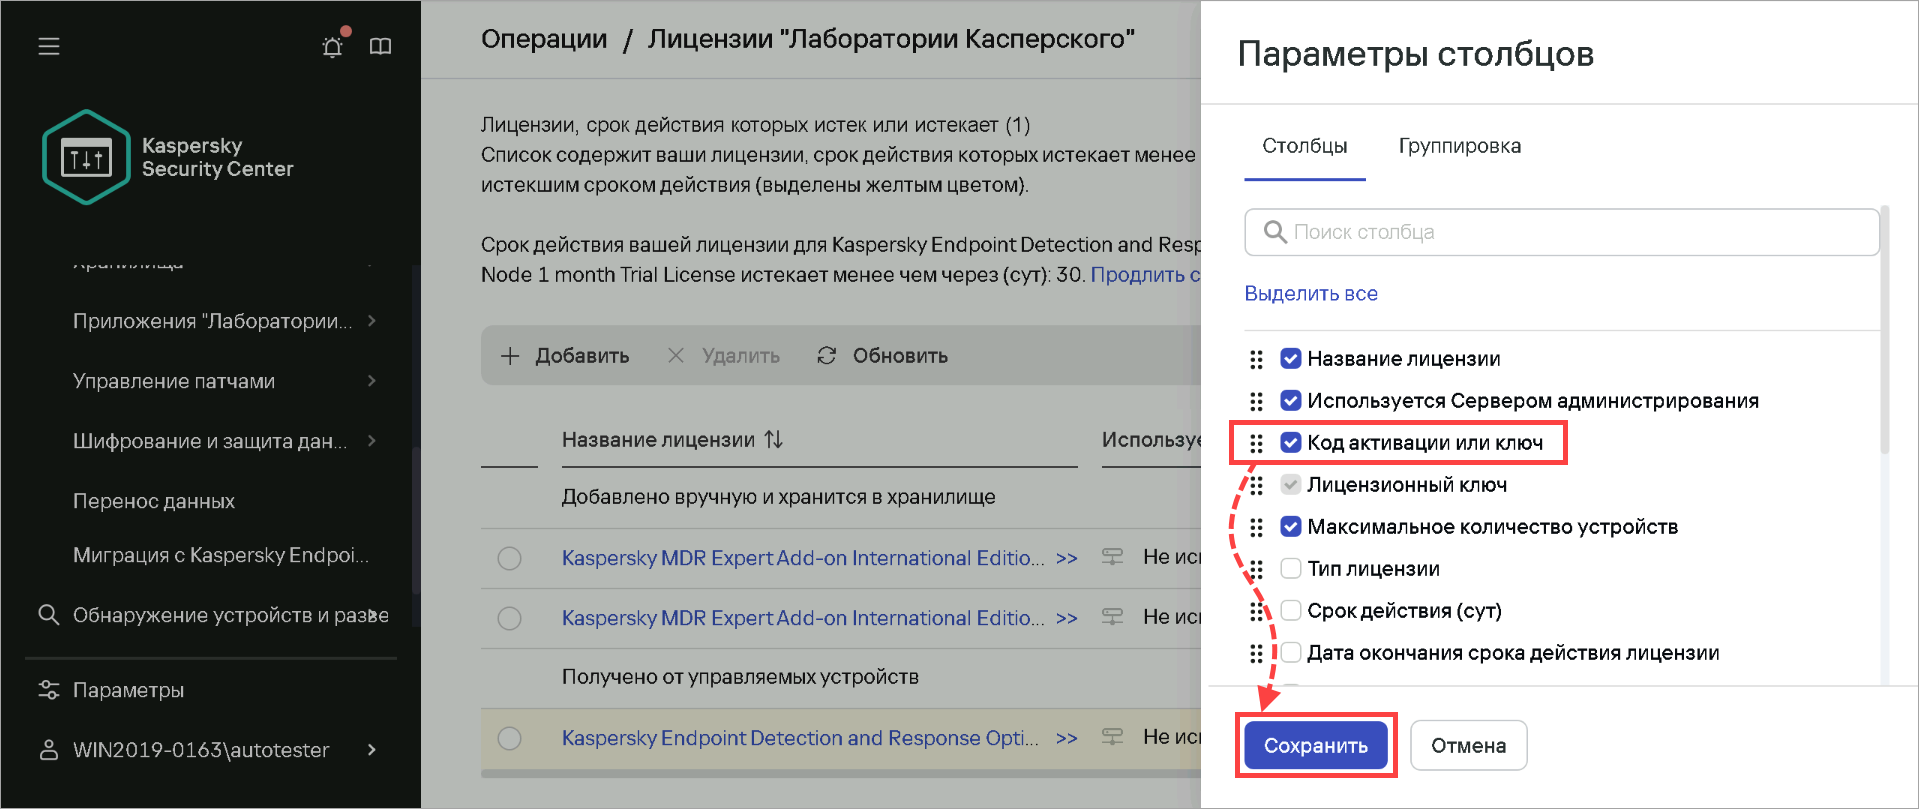Select radio button of Endpoint Detection license
Viewport: 1919px width, 809px height.
coord(510,738)
